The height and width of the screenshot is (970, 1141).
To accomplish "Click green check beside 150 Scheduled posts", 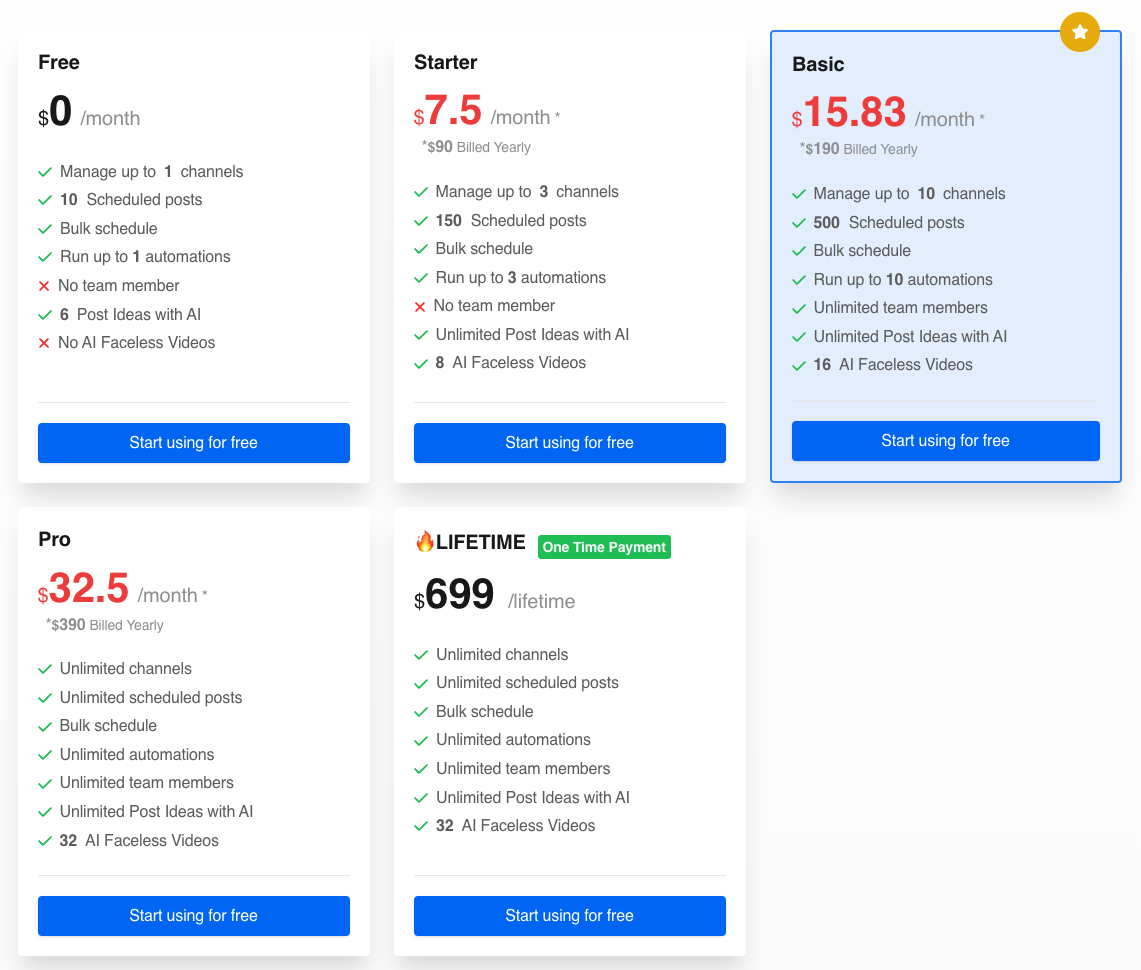I will click(421, 221).
